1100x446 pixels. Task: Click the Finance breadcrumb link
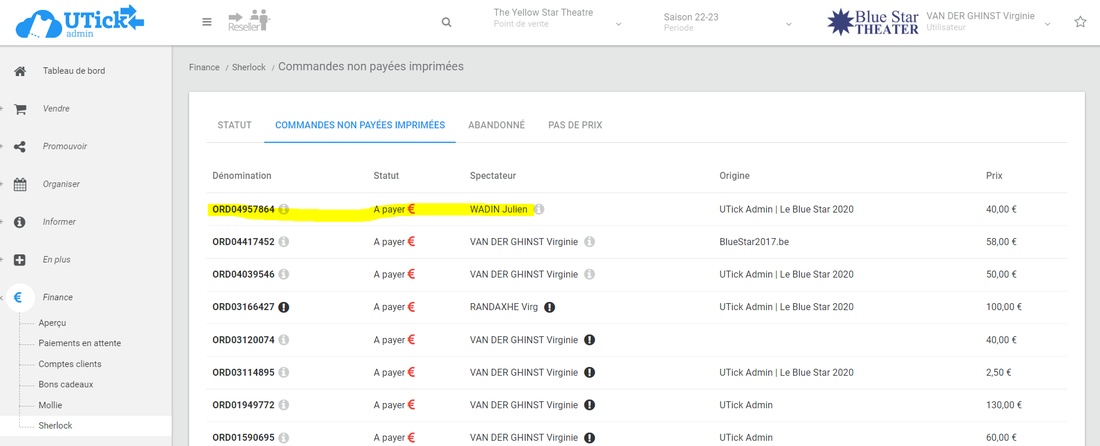tap(204, 67)
